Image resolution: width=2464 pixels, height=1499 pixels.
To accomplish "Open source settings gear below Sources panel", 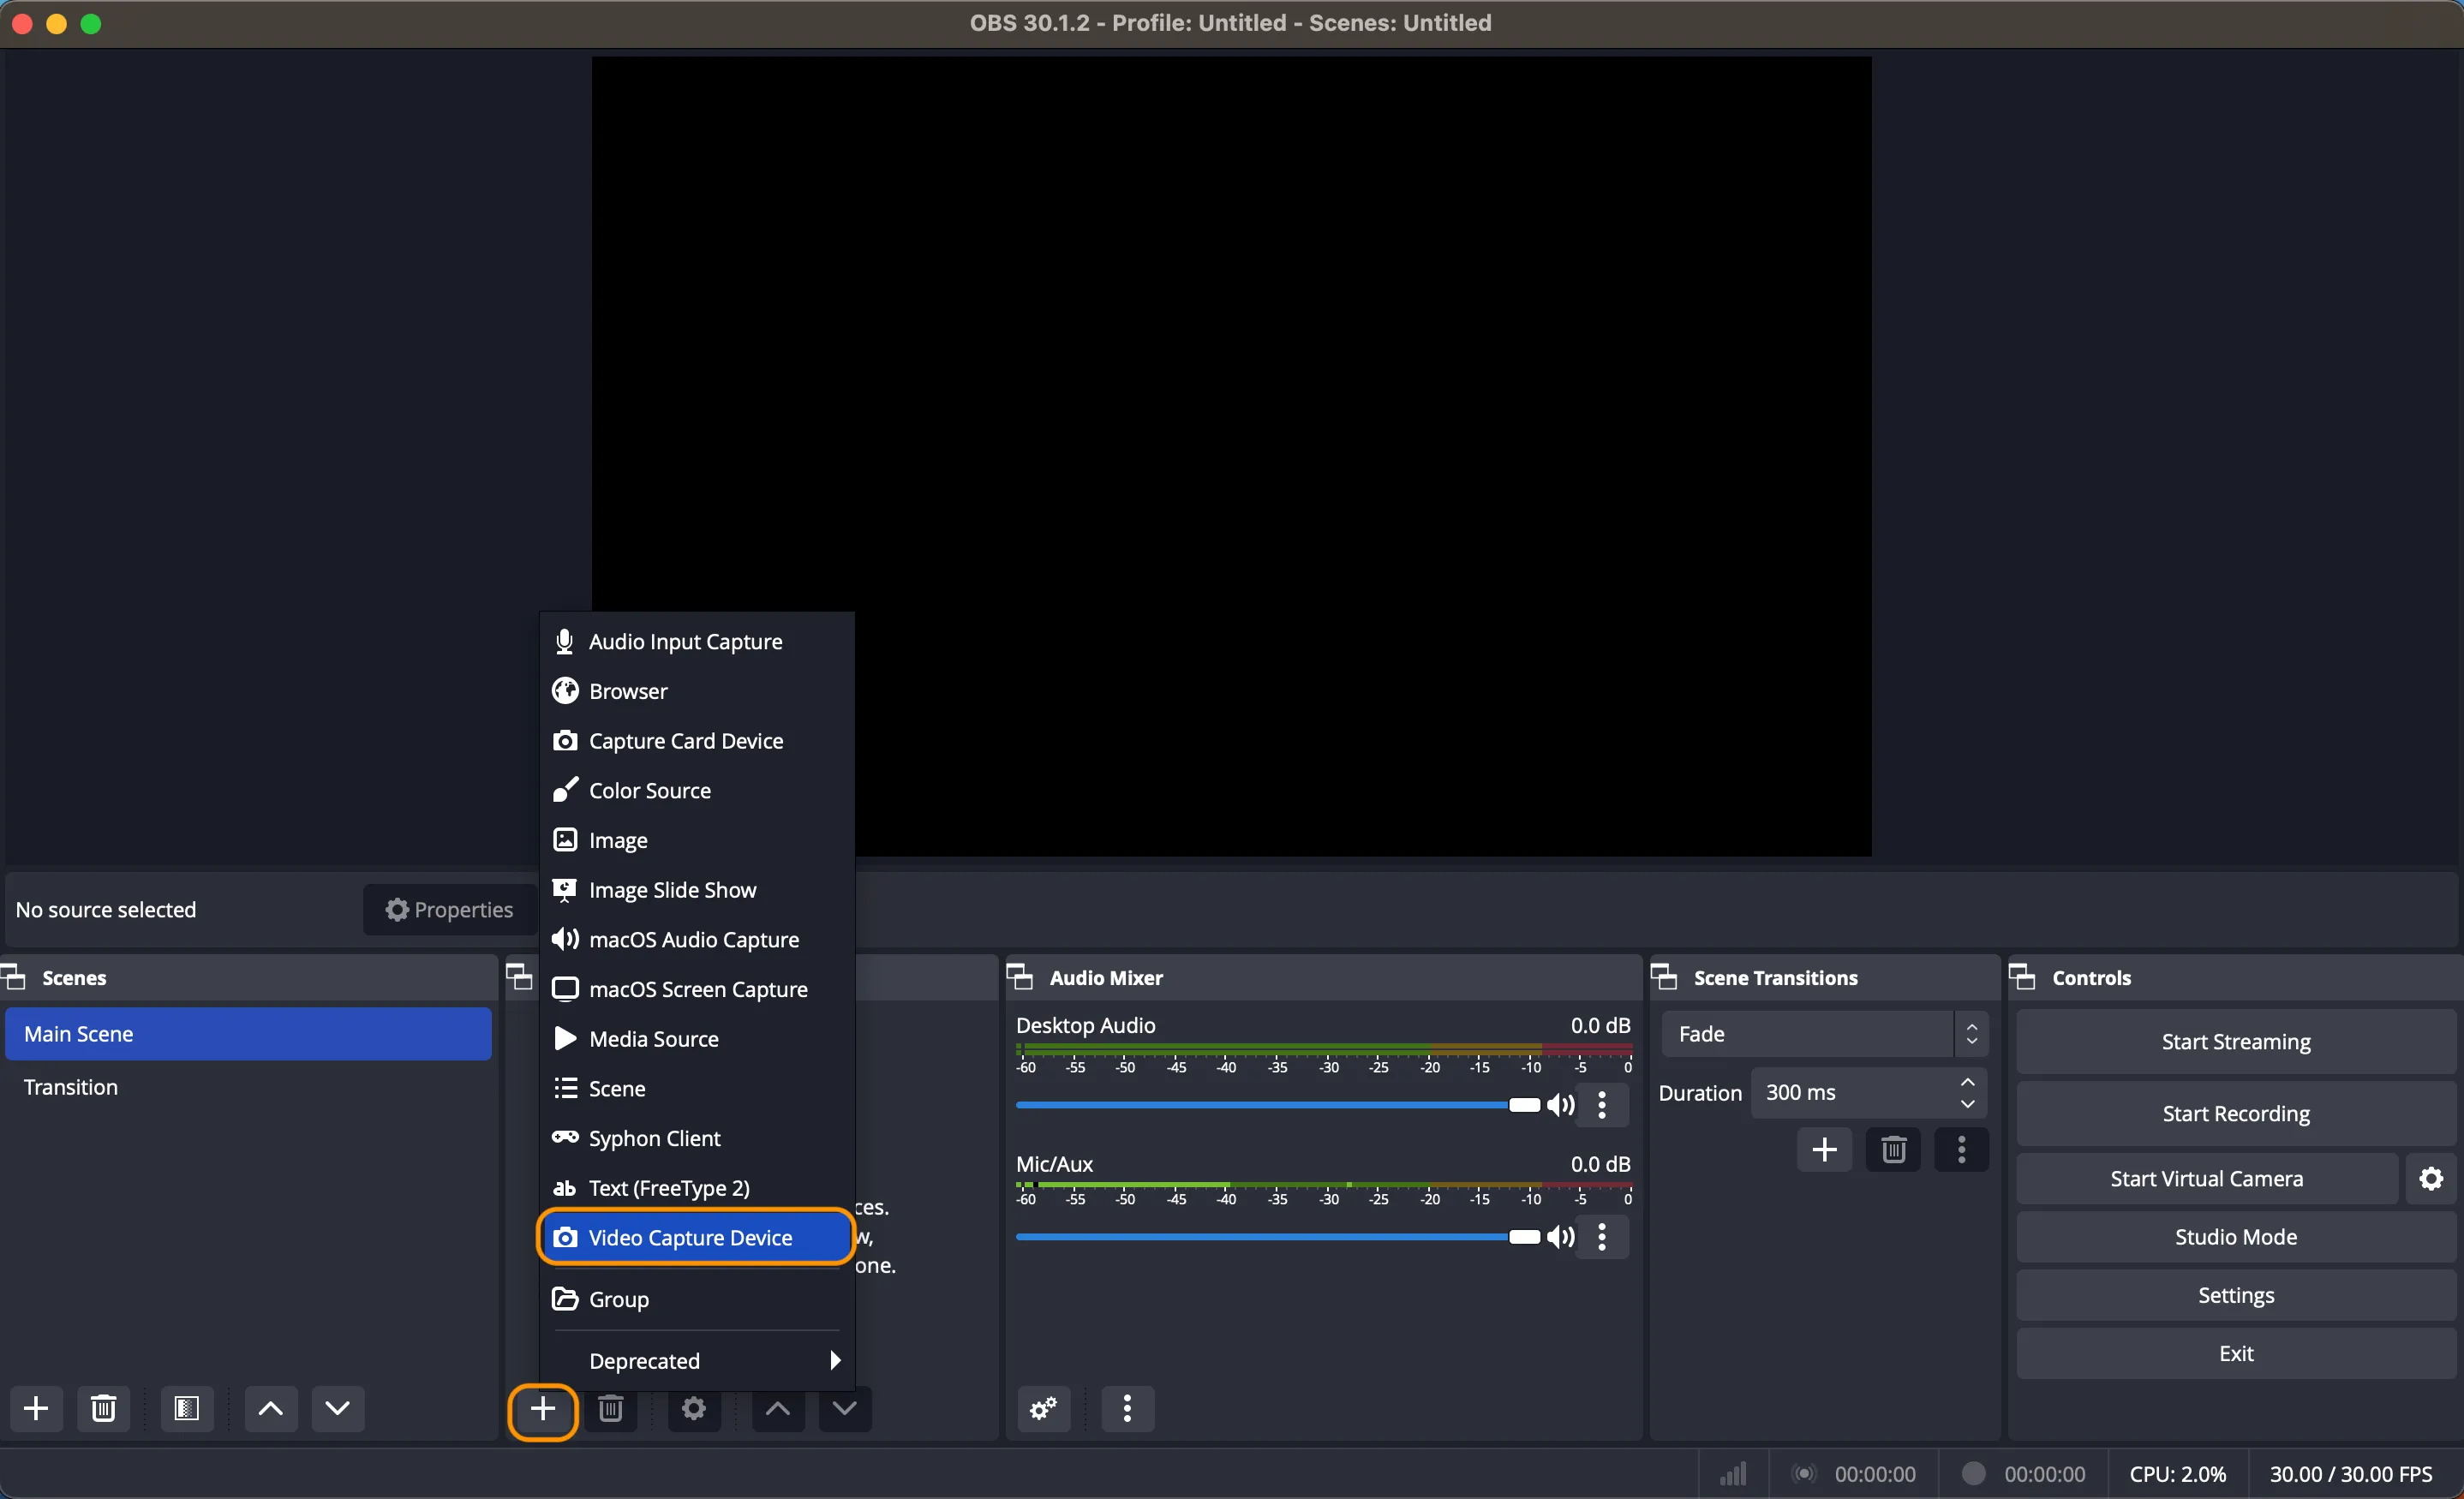I will 693,1410.
